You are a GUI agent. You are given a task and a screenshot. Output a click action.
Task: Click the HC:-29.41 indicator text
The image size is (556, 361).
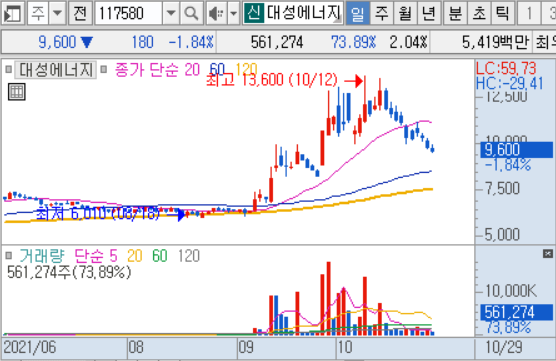(510, 84)
